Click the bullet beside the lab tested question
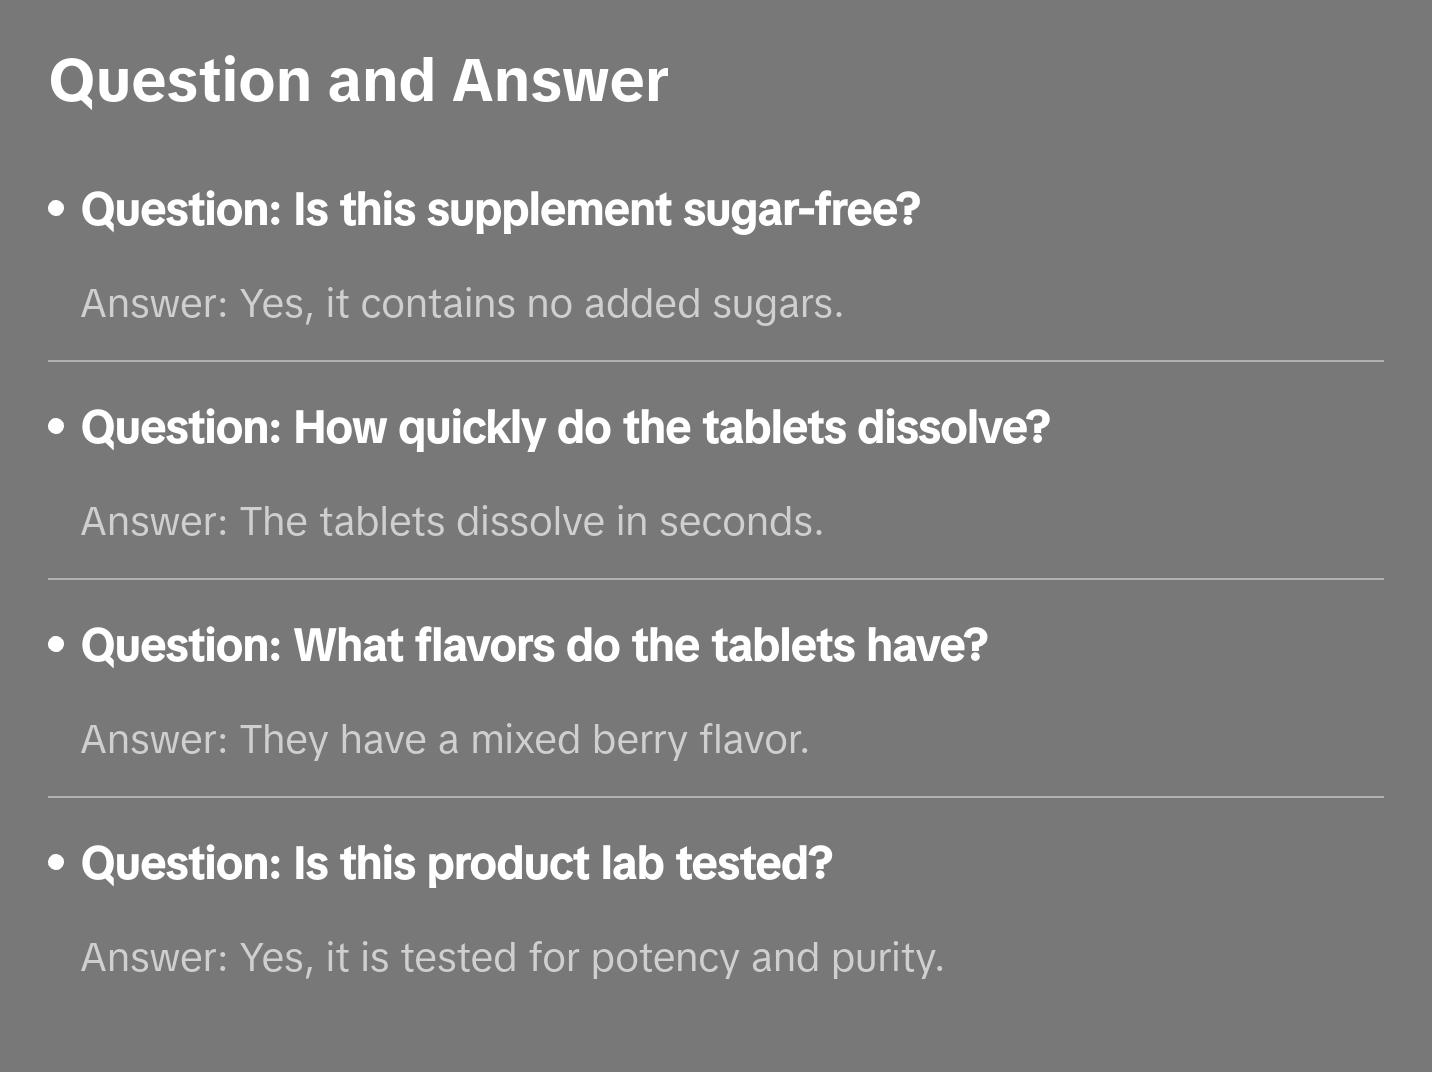 57,864
